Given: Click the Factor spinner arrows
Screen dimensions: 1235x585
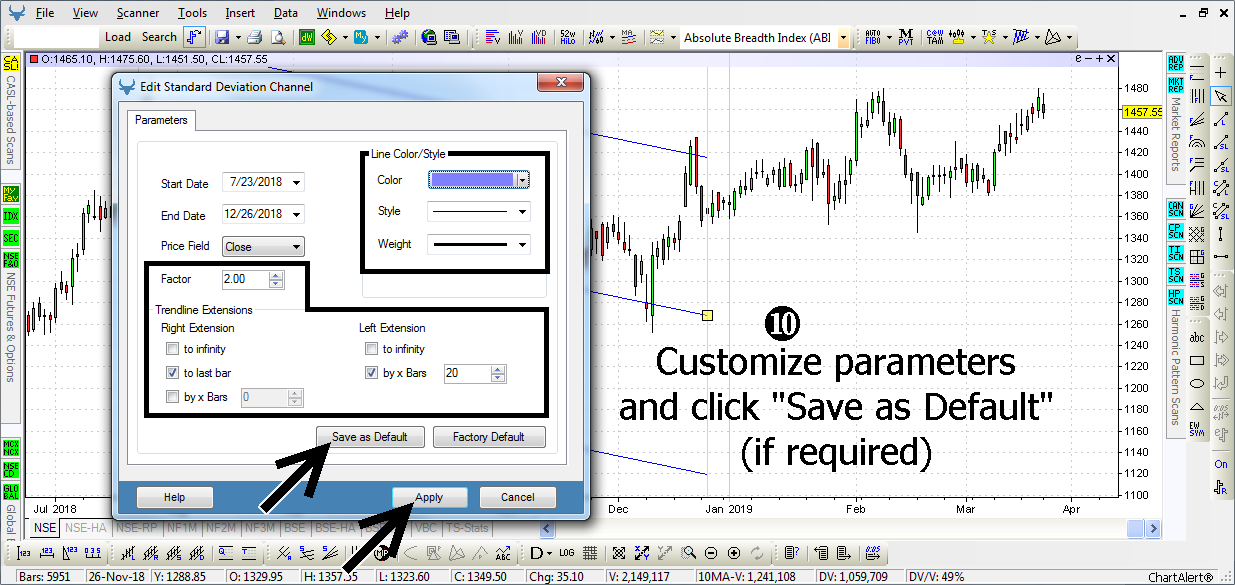Looking at the screenshot, I should [277, 280].
